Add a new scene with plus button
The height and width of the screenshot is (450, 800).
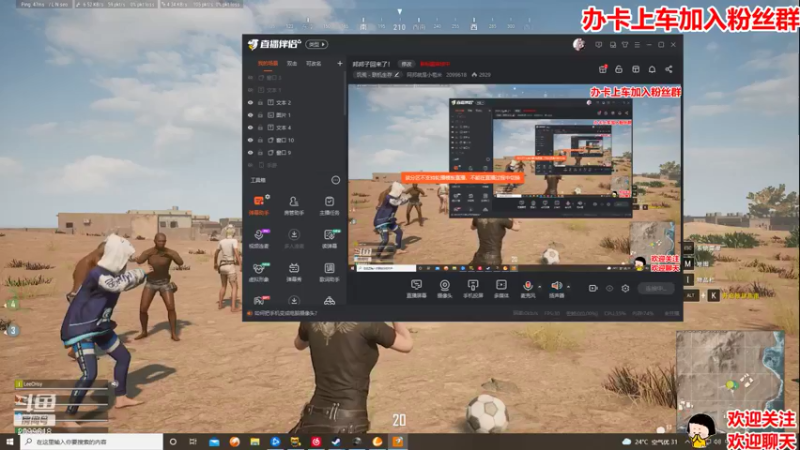coord(340,64)
